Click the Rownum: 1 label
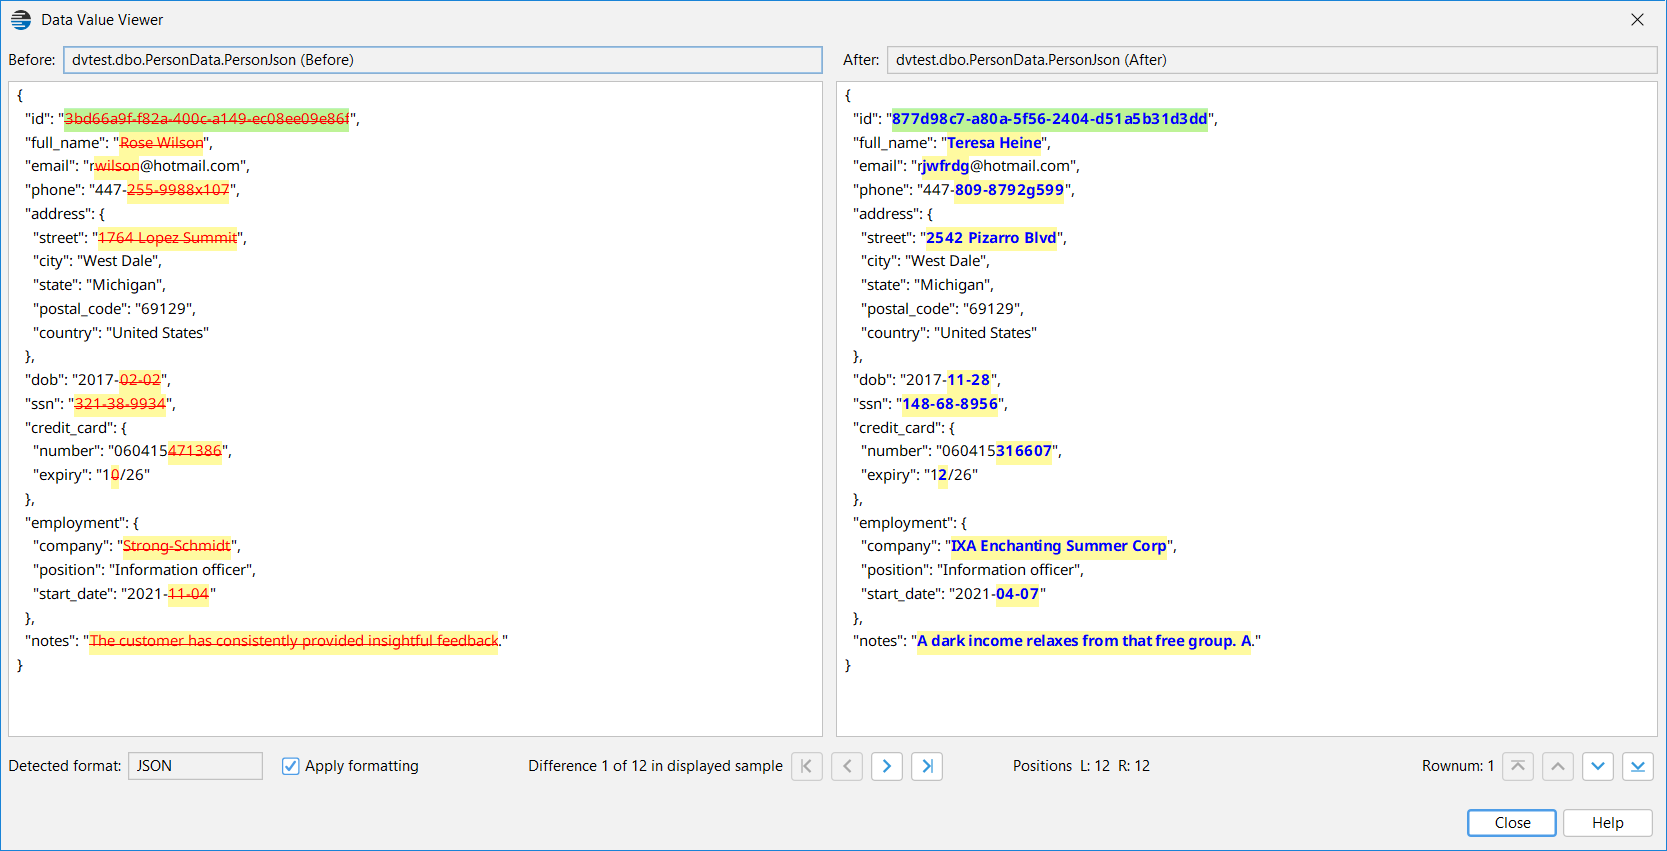Screen dimensions: 1667x851 click(x=1458, y=766)
